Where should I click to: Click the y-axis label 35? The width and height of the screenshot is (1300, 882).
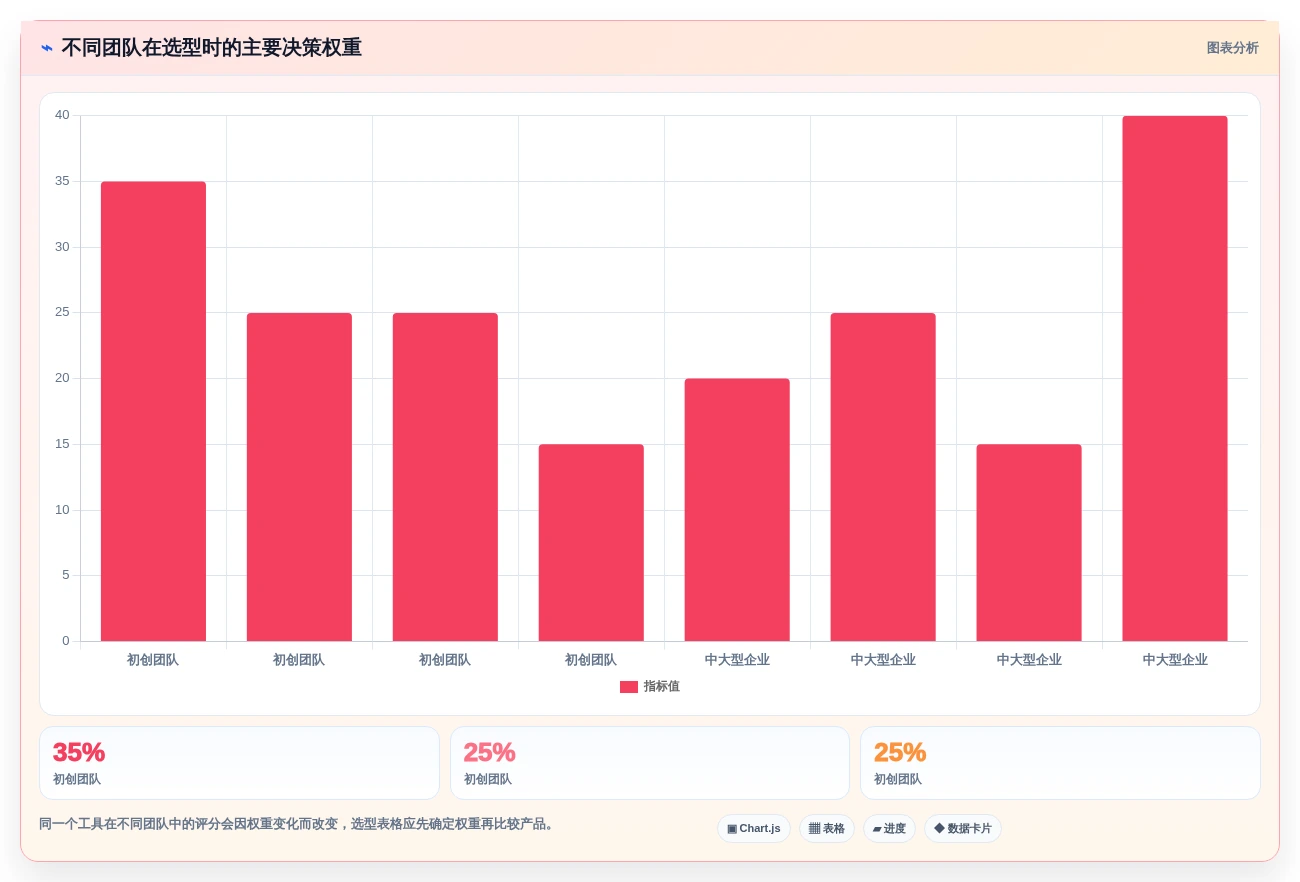click(62, 181)
